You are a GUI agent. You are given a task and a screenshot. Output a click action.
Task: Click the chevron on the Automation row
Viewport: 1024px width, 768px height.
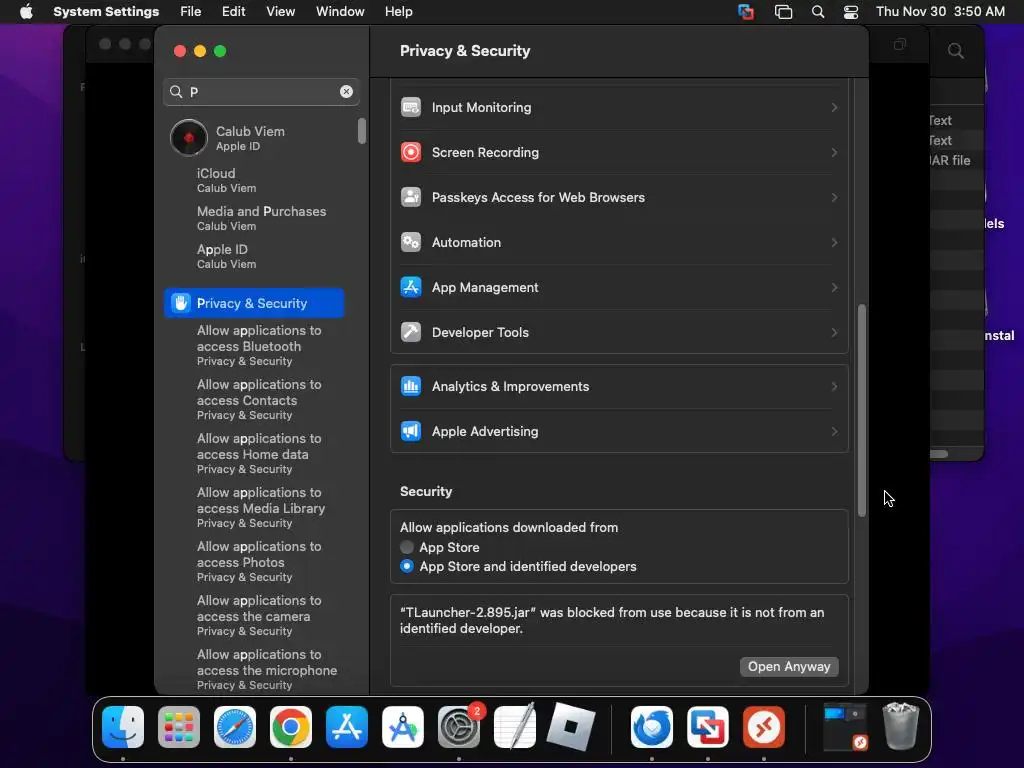[x=834, y=242]
